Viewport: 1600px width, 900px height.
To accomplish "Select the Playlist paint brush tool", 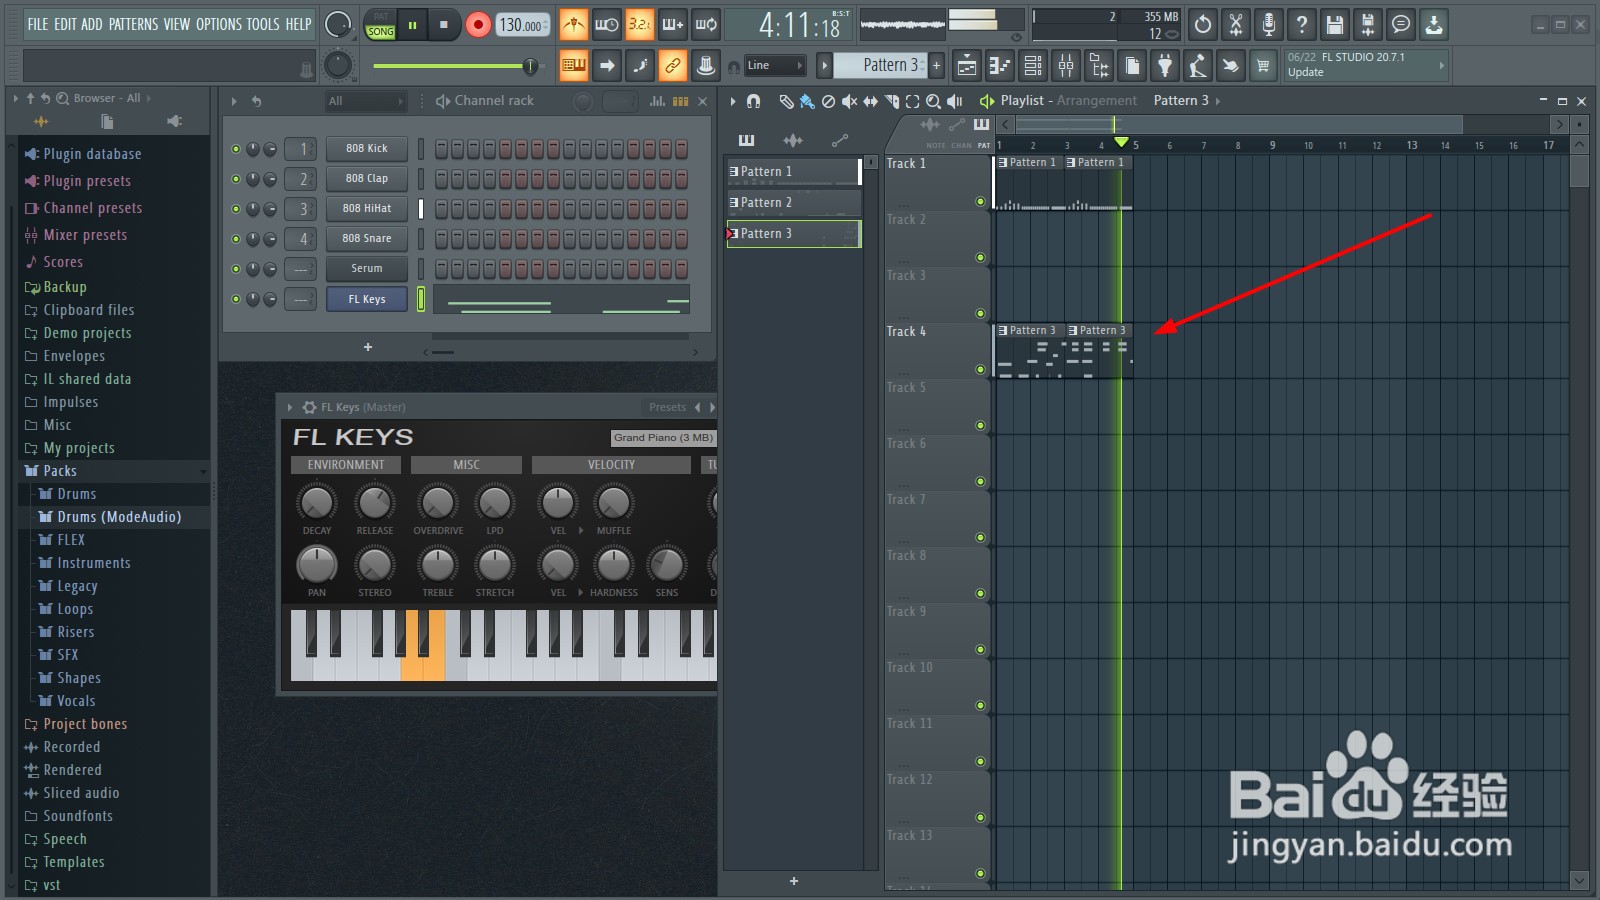I will 807,101.
